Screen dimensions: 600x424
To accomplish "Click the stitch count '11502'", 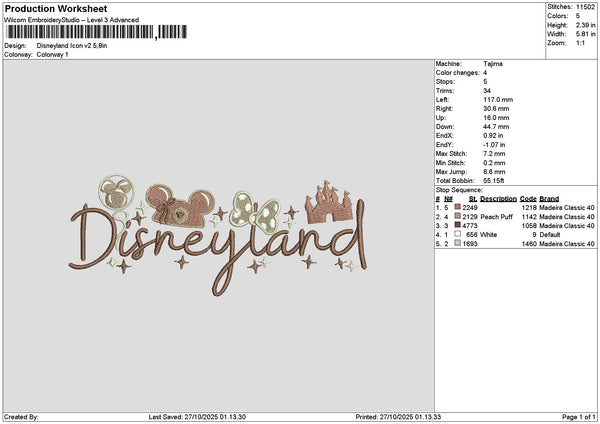I will tap(585, 7).
